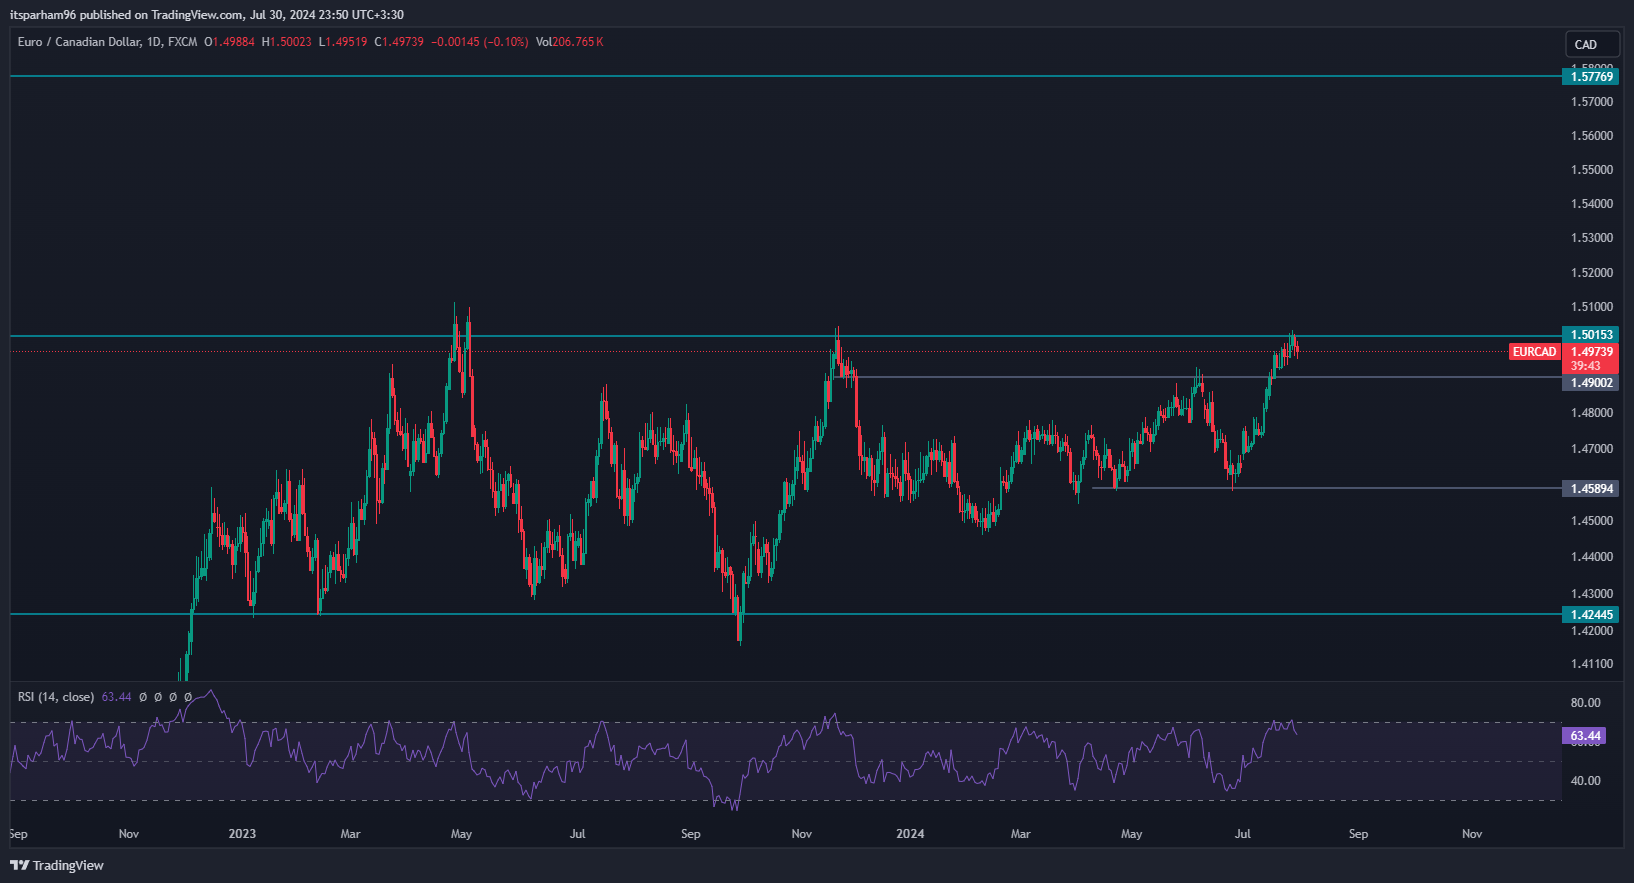
Task: Click the Vol 206.765K reading
Action: coord(569,42)
